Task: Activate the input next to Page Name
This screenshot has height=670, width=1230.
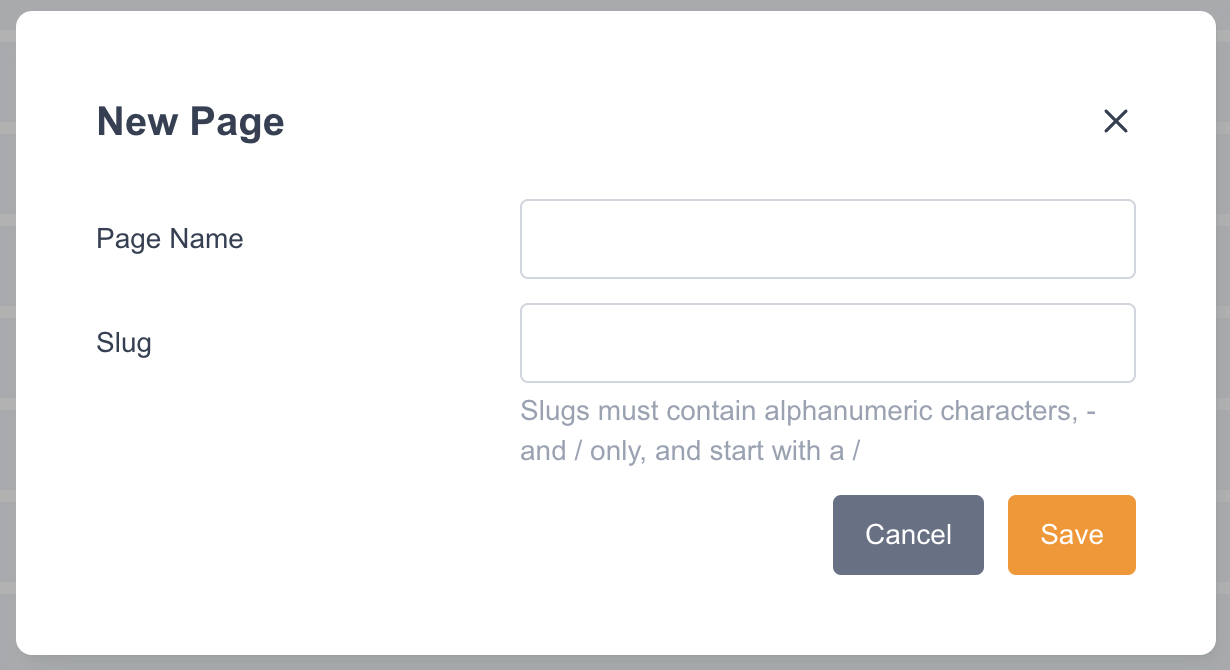Action: pos(827,239)
